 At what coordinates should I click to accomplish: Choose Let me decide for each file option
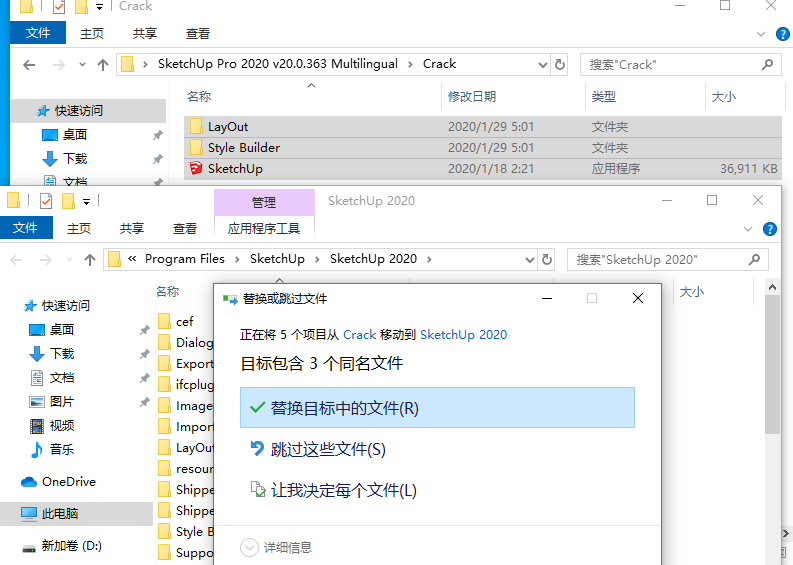pos(333,490)
